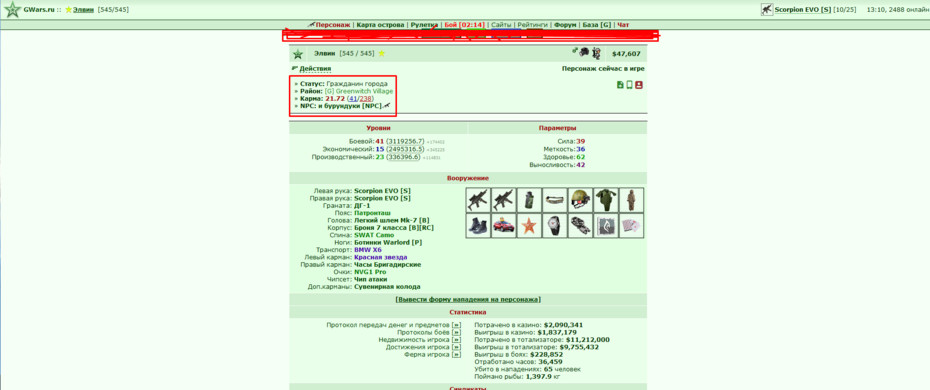Open the Рейтинги menu item
Screen dimensions: 930x390
[533, 25]
